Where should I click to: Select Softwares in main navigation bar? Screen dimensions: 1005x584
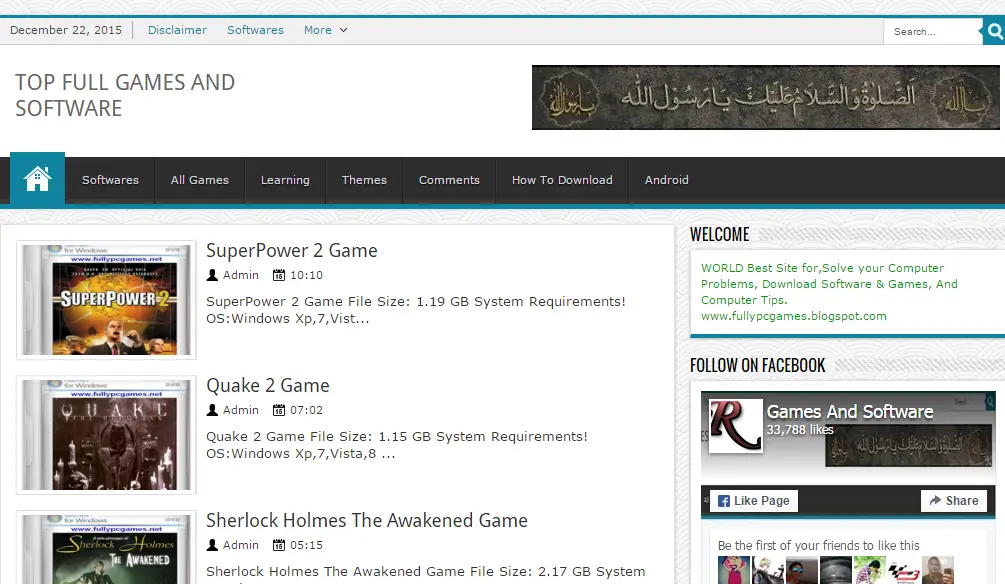[110, 180]
